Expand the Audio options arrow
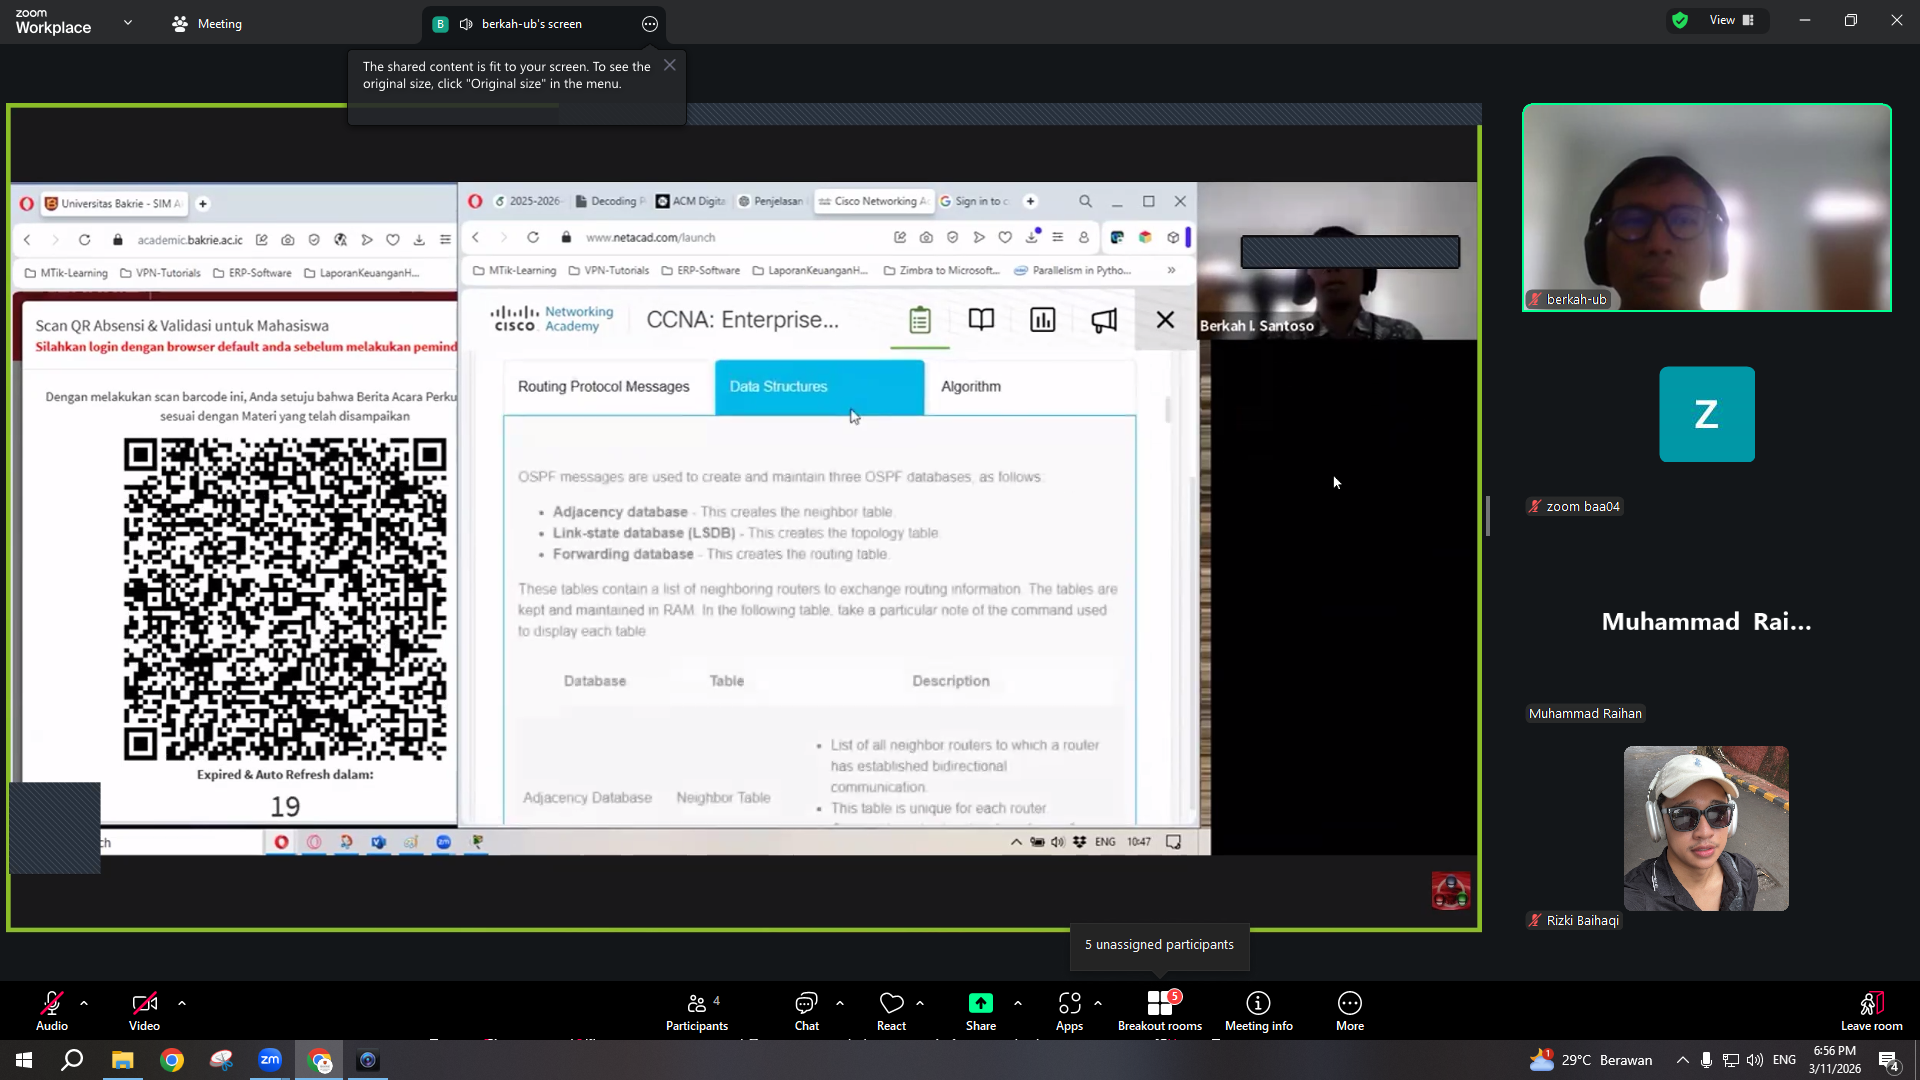 pyautogui.click(x=84, y=1003)
